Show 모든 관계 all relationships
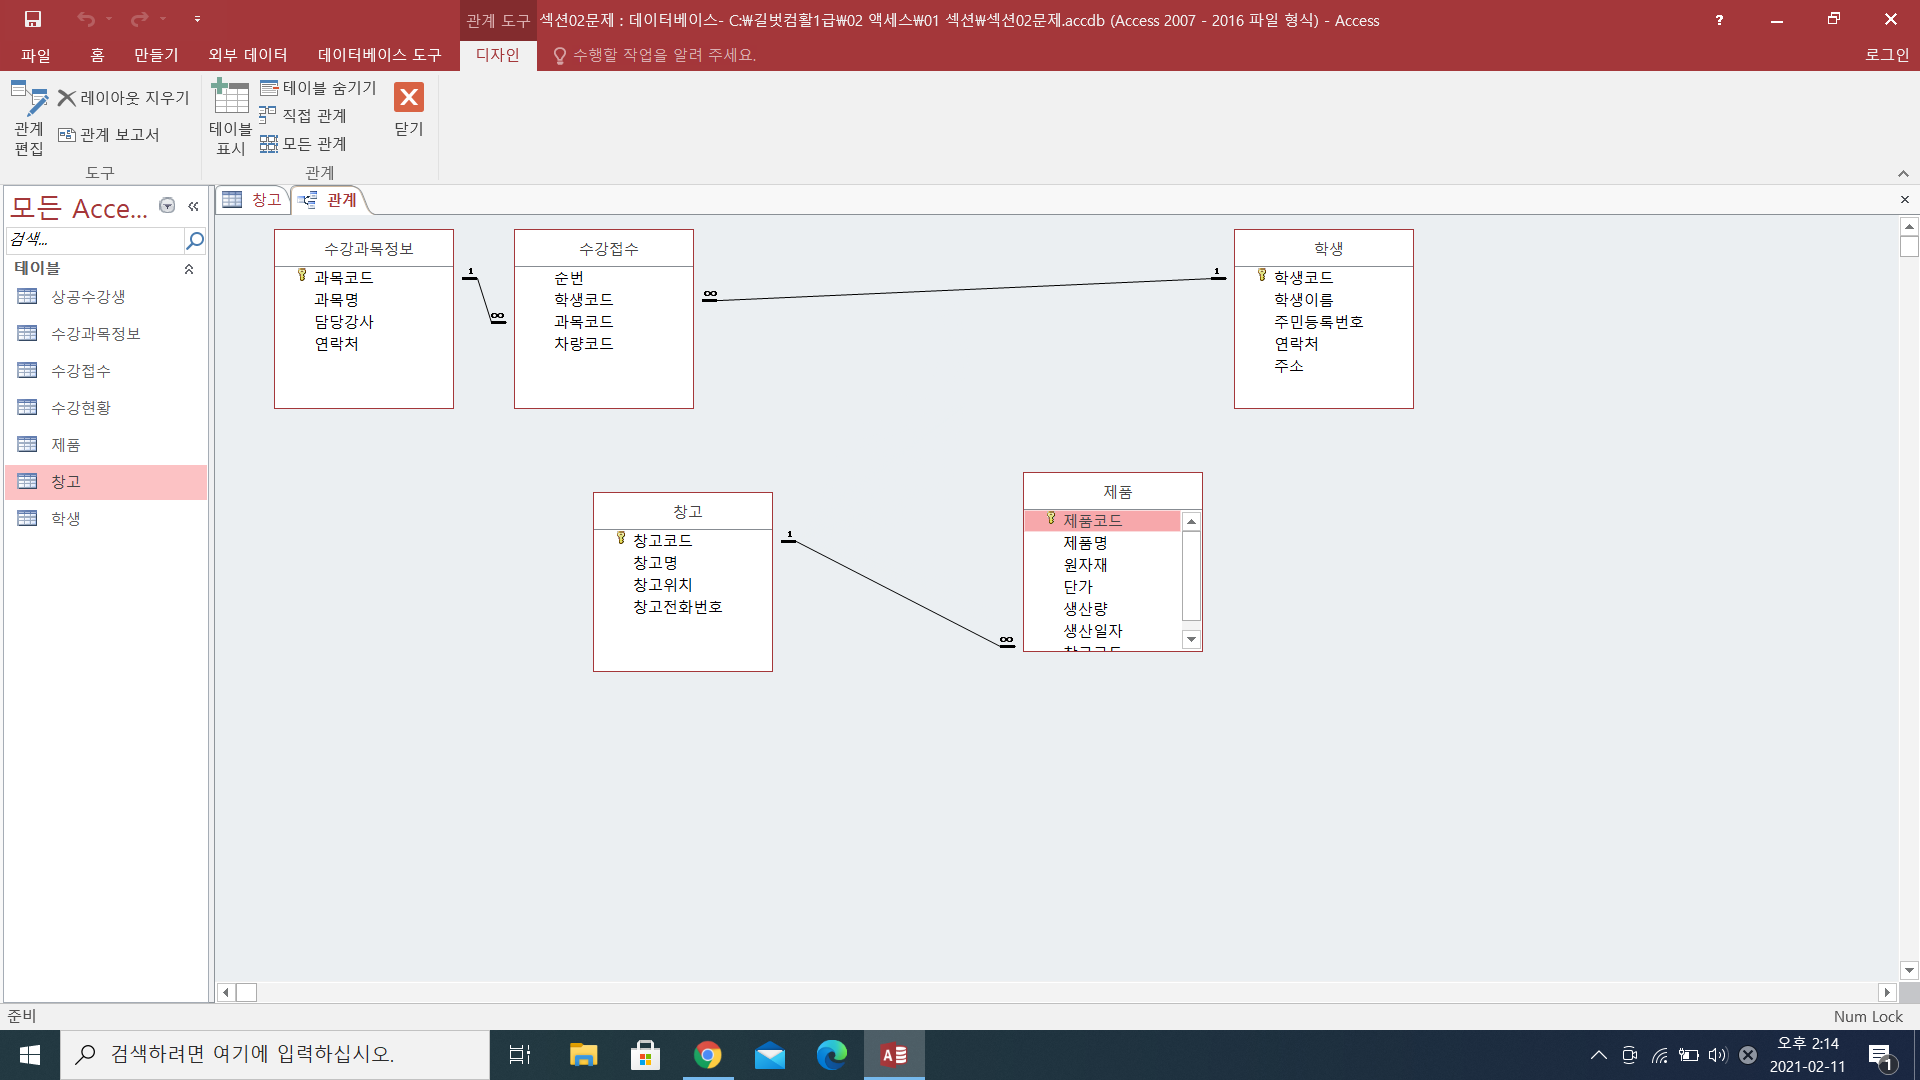The height and width of the screenshot is (1080, 1920). [303, 144]
